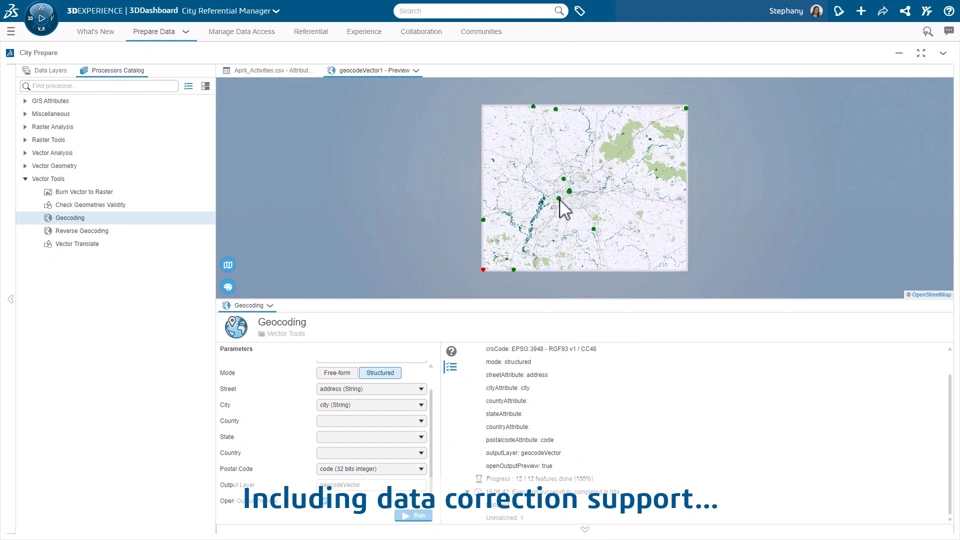Expand Raster Analysis category
The height and width of the screenshot is (540, 960).
coord(25,127)
